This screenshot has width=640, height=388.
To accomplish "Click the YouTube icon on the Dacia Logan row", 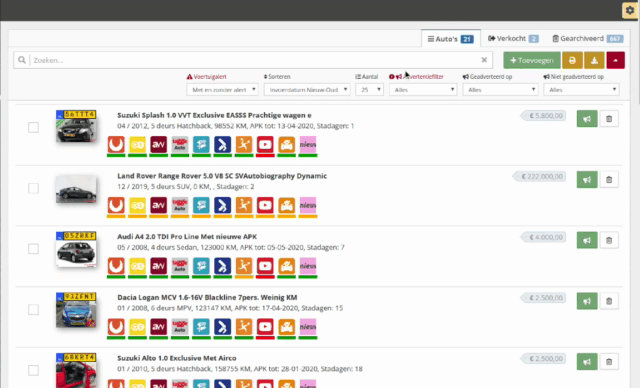I will point(265,327).
